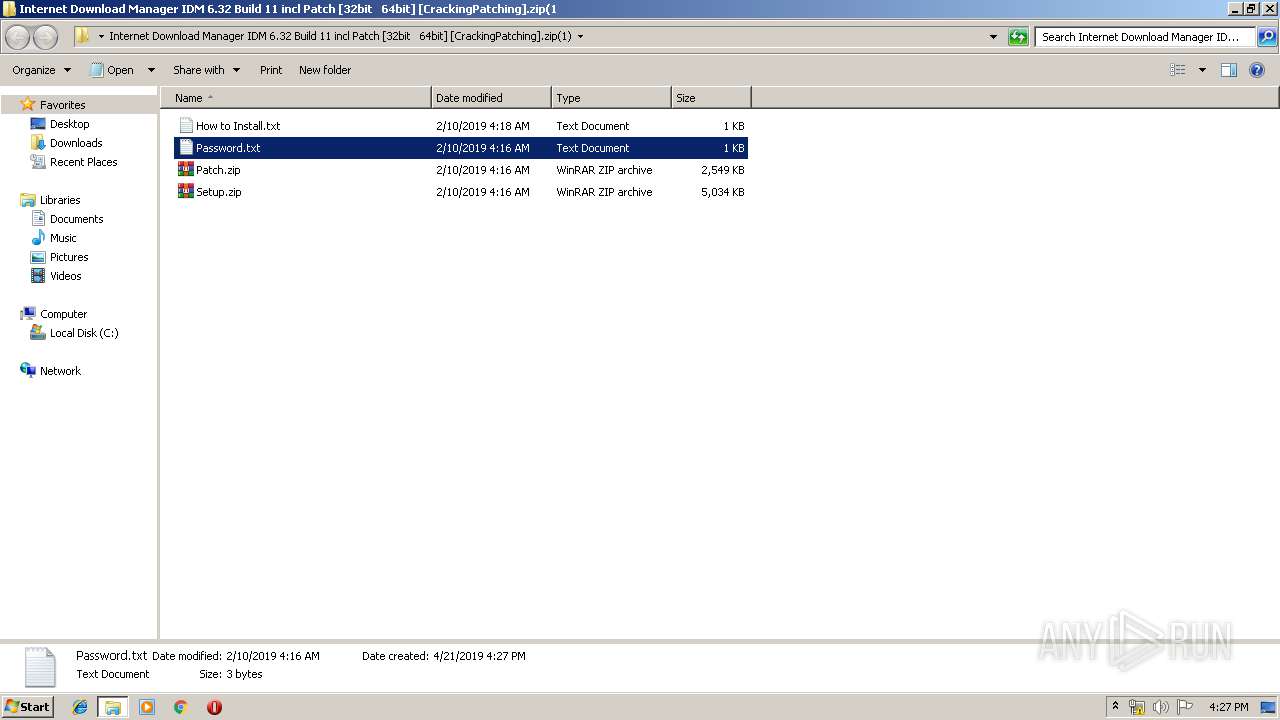1280x720 pixels.
Task: Launch Google Chrome from taskbar
Action: point(181,707)
